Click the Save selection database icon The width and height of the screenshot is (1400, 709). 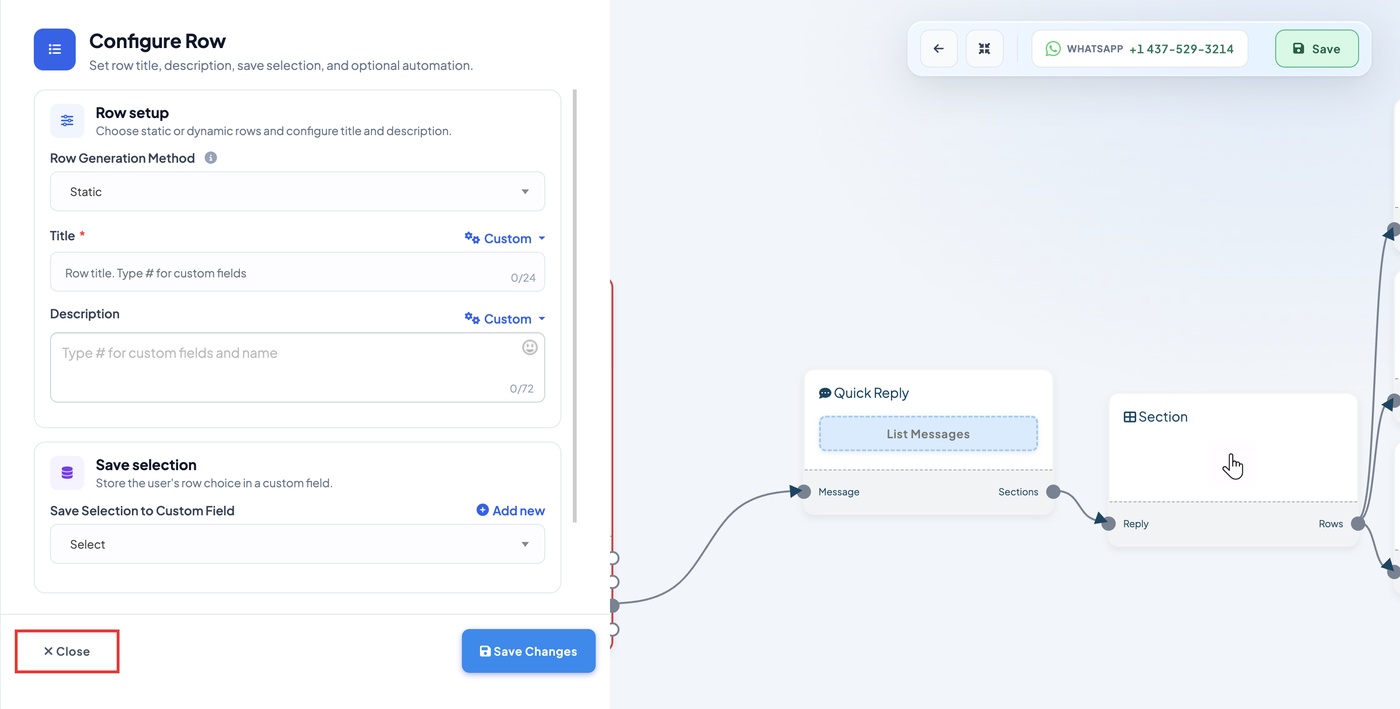click(67, 473)
